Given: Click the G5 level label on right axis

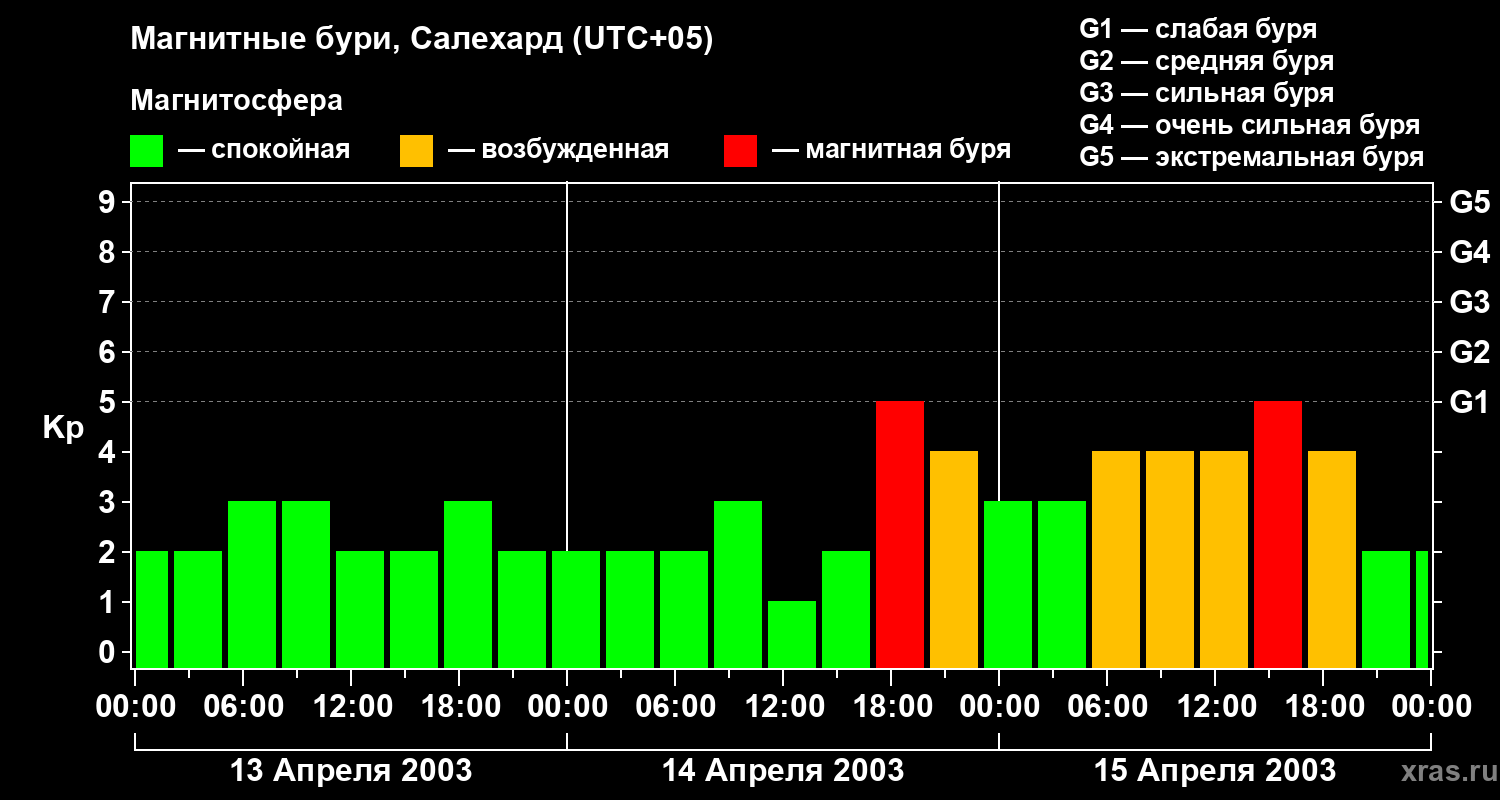Looking at the screenshot, I should point(1469,203).
